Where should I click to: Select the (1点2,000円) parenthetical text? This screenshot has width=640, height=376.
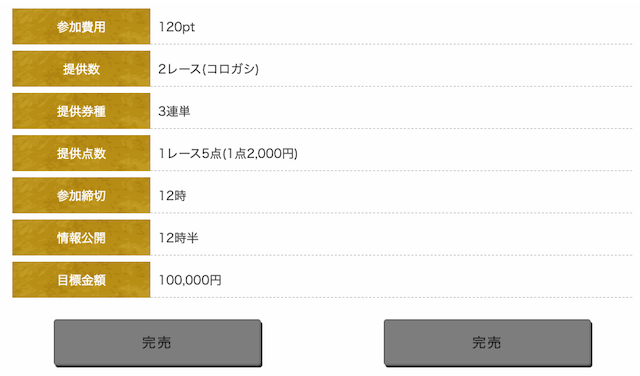(x=260, y=154)
